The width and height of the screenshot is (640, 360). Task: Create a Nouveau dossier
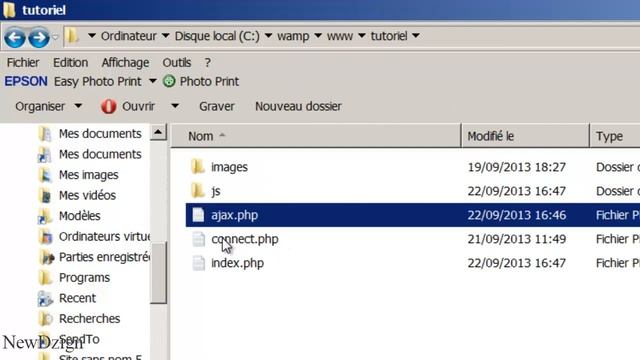(x=298, y=107)
